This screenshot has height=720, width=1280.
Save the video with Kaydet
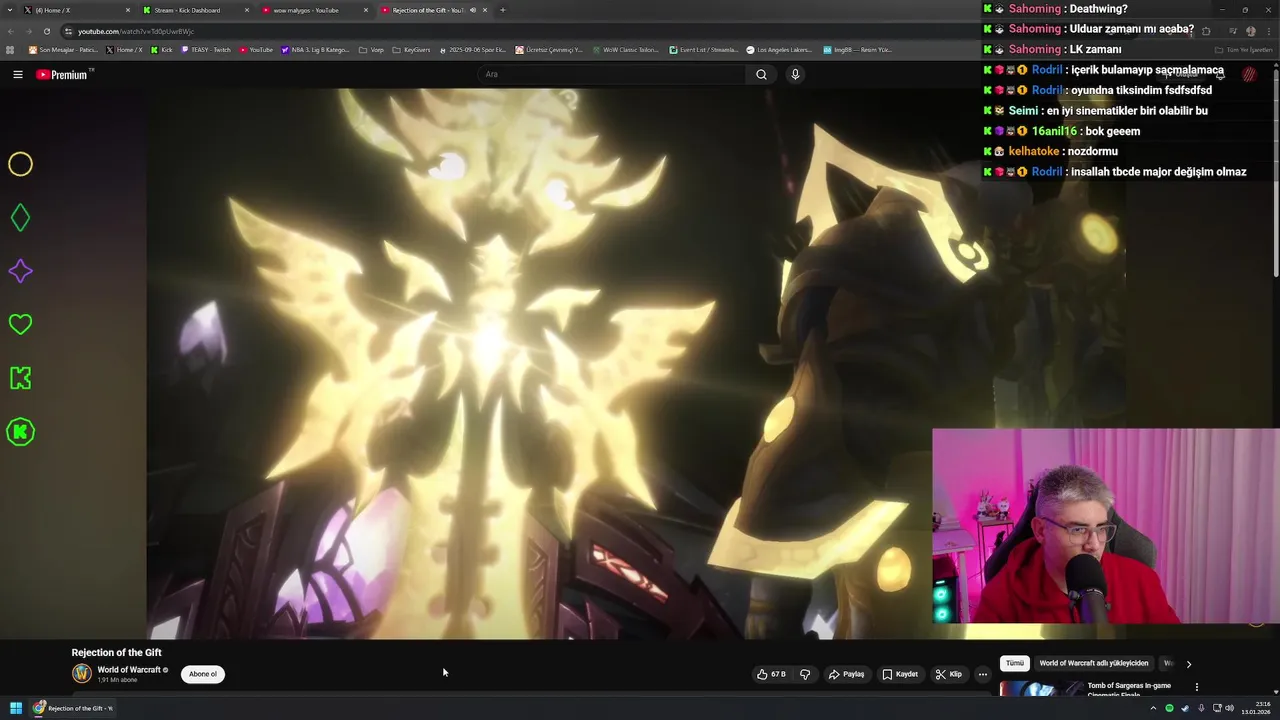(x=899, y=674)
